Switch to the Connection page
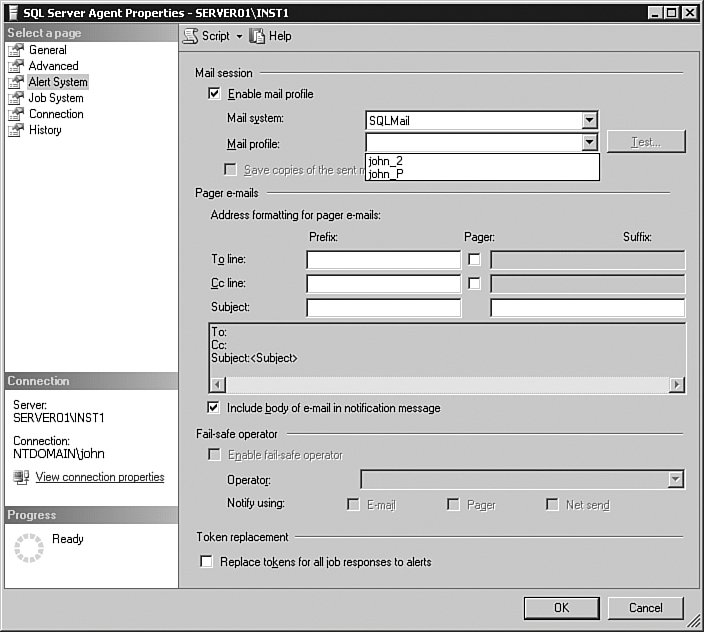 click(x=56, y=114)
